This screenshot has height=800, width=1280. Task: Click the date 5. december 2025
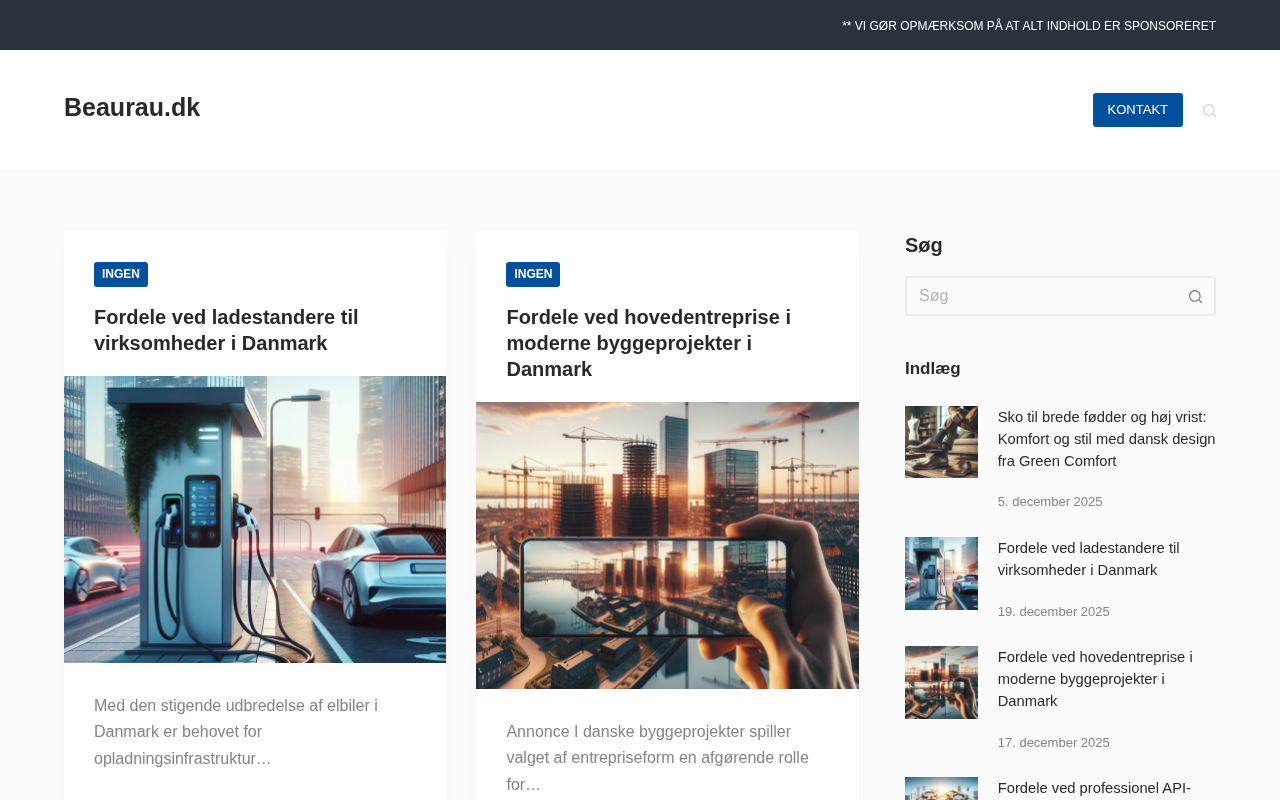pos(1050,502)
